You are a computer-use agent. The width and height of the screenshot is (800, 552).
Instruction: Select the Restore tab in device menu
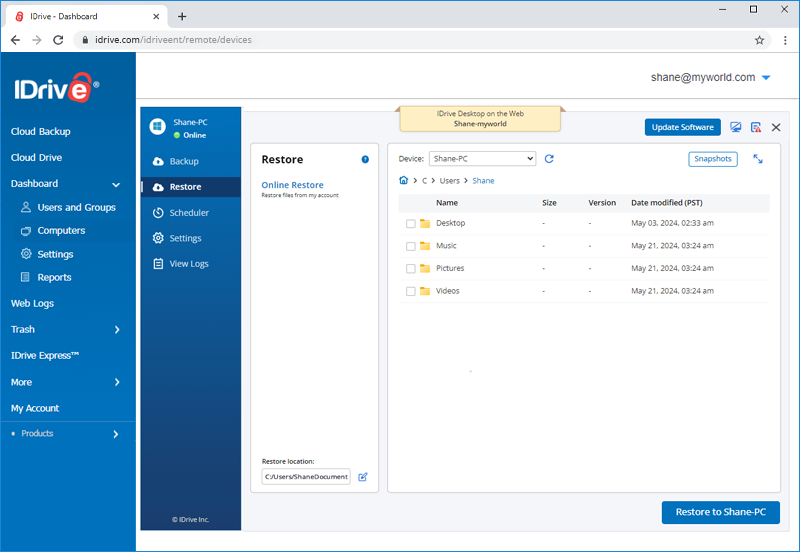pyautogui.click(x=191, y=187)
